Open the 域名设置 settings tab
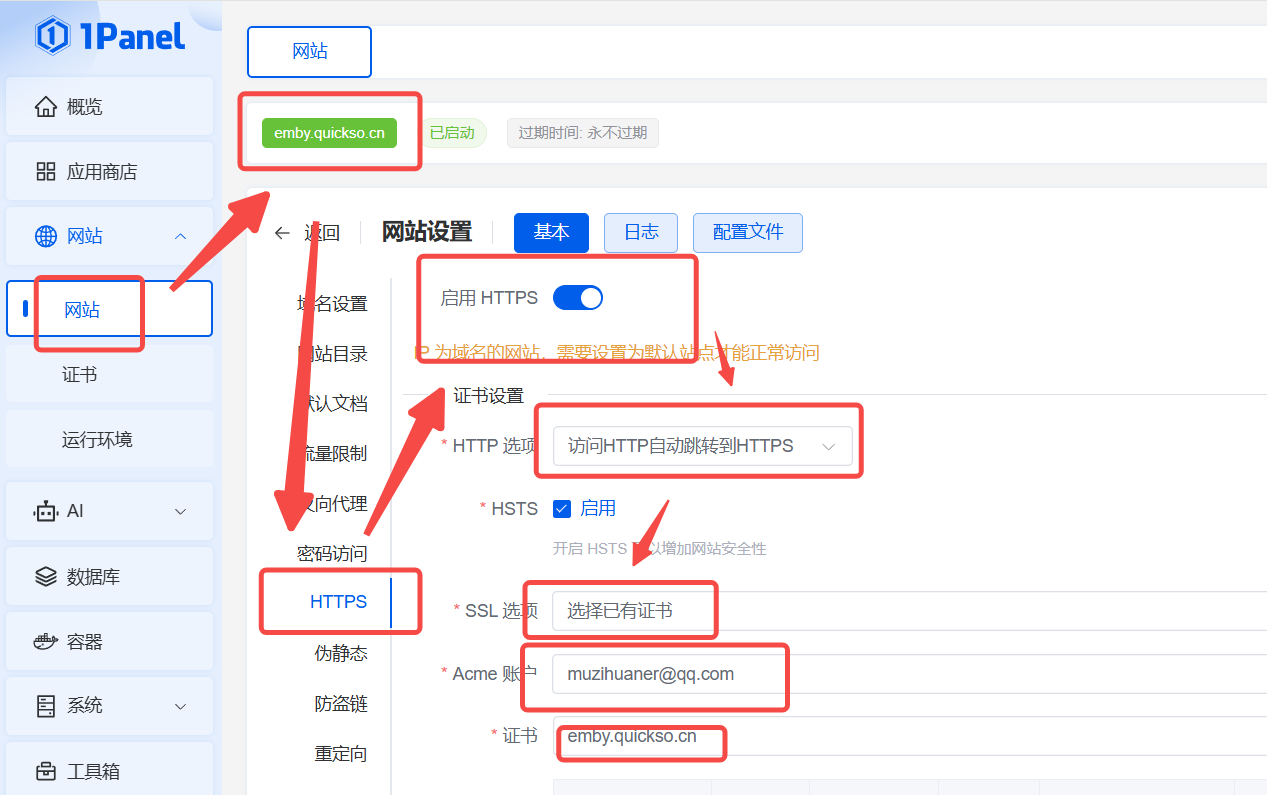 [x=332, y=304]
